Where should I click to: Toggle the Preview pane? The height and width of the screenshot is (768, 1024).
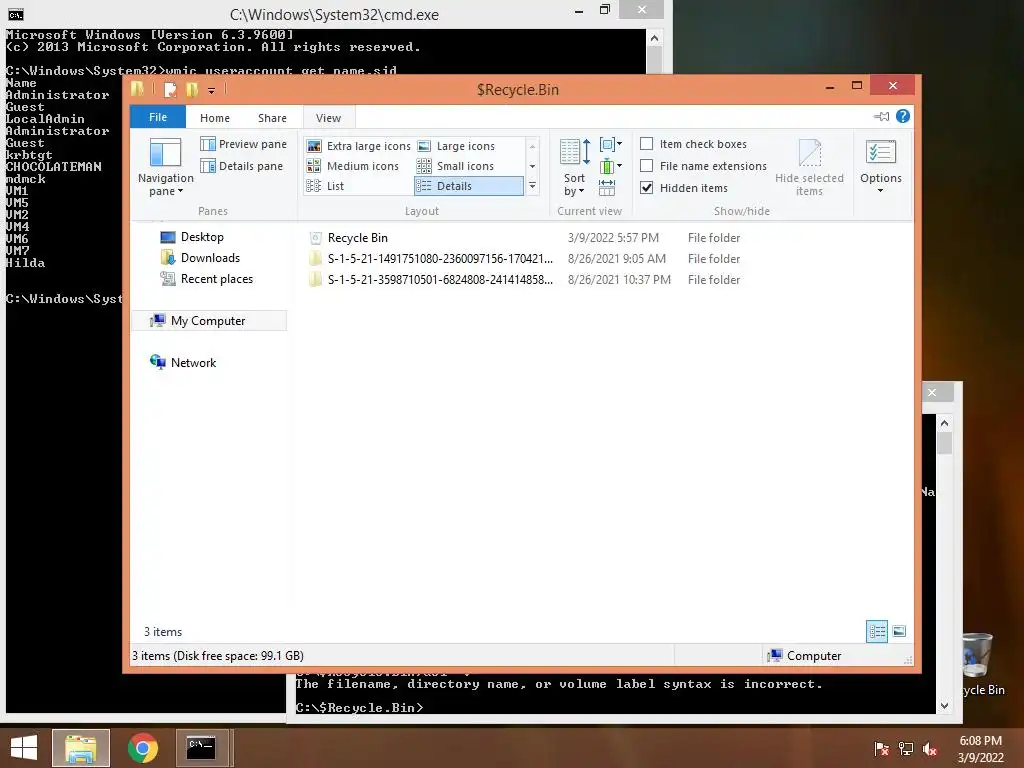pyautogui.click(x=244, y=144)
